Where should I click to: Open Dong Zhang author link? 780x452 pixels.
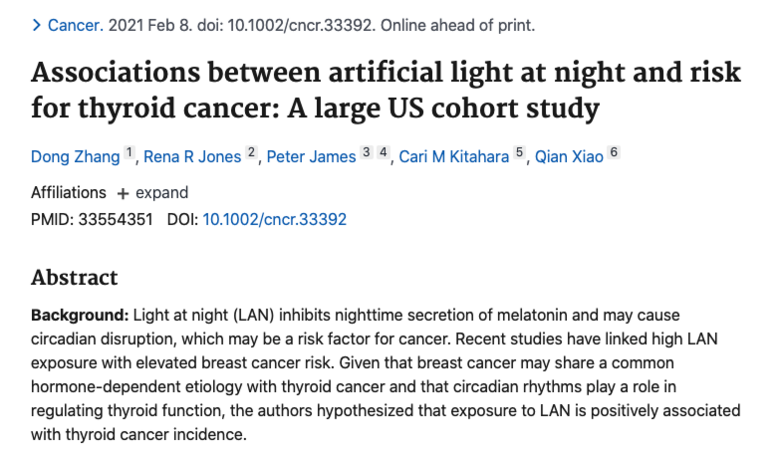(x=75, y=157)
